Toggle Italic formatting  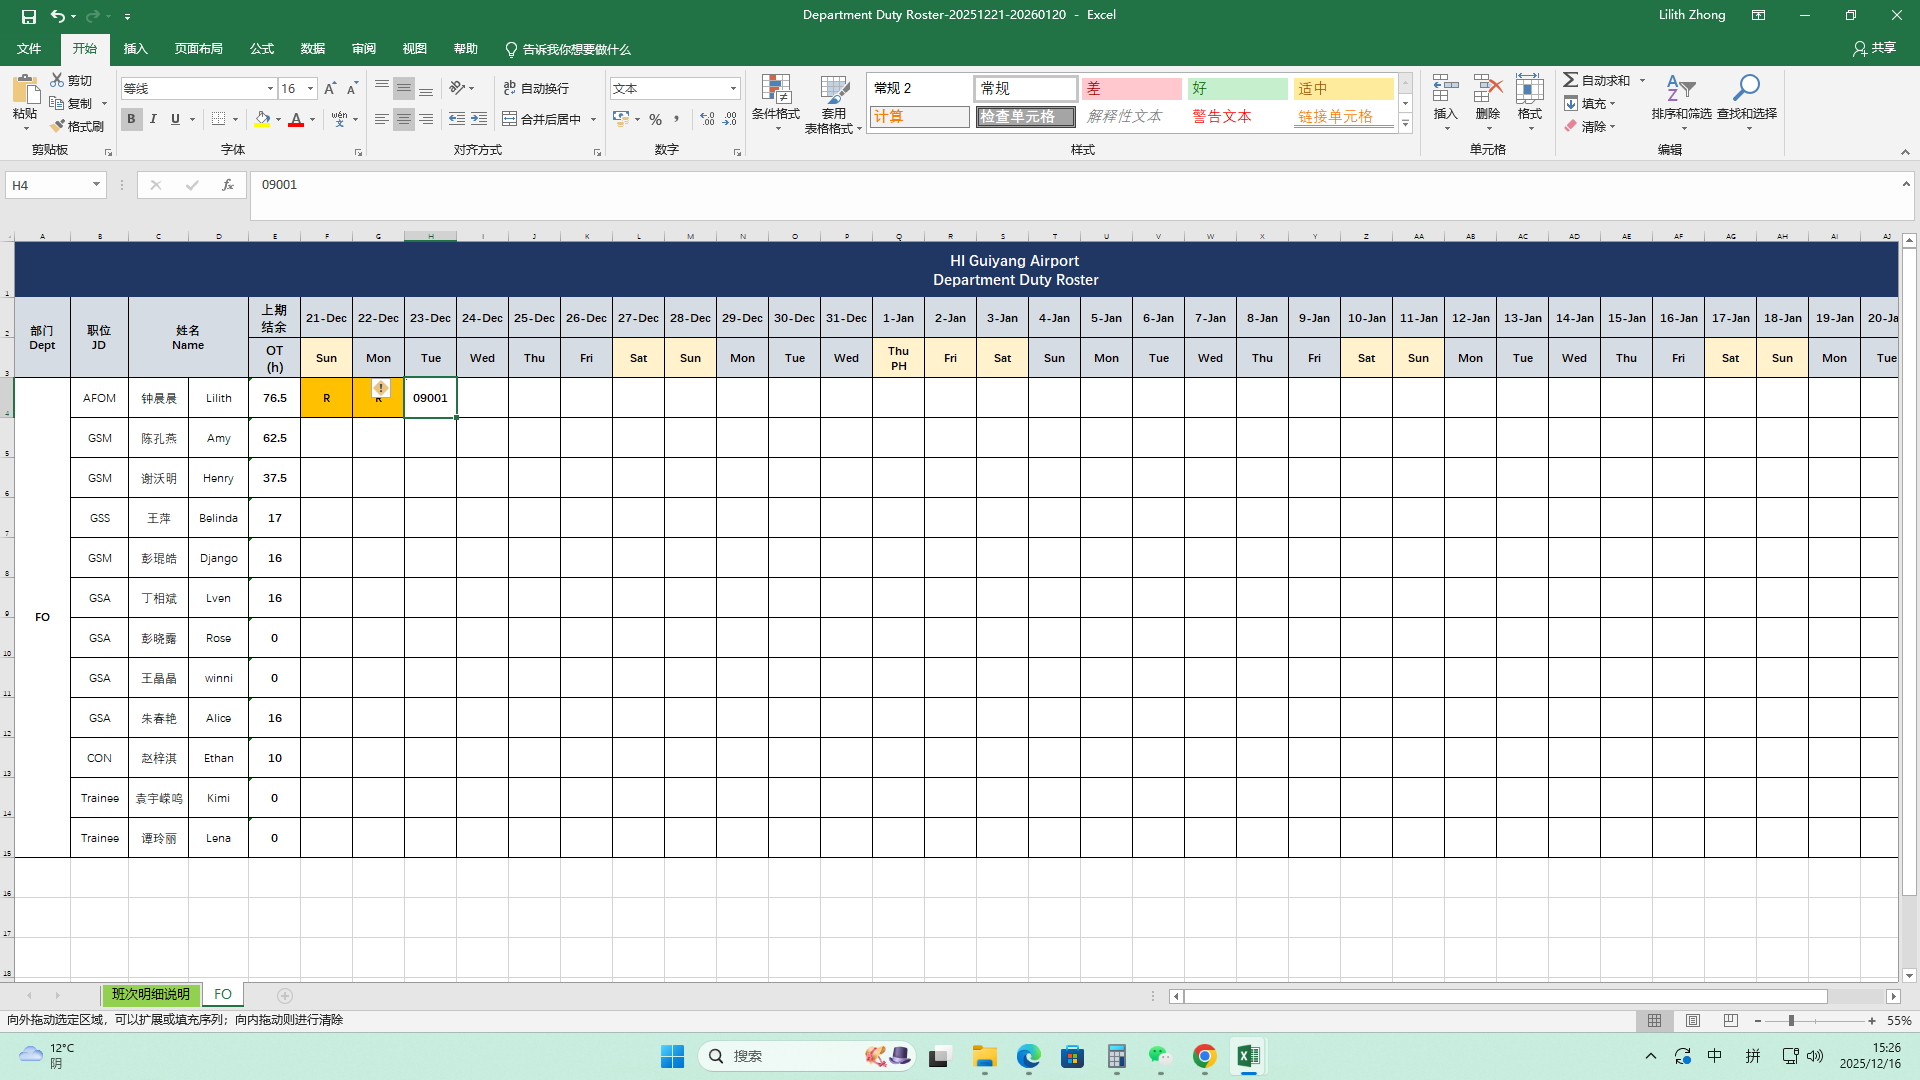(x=153, y=119)
